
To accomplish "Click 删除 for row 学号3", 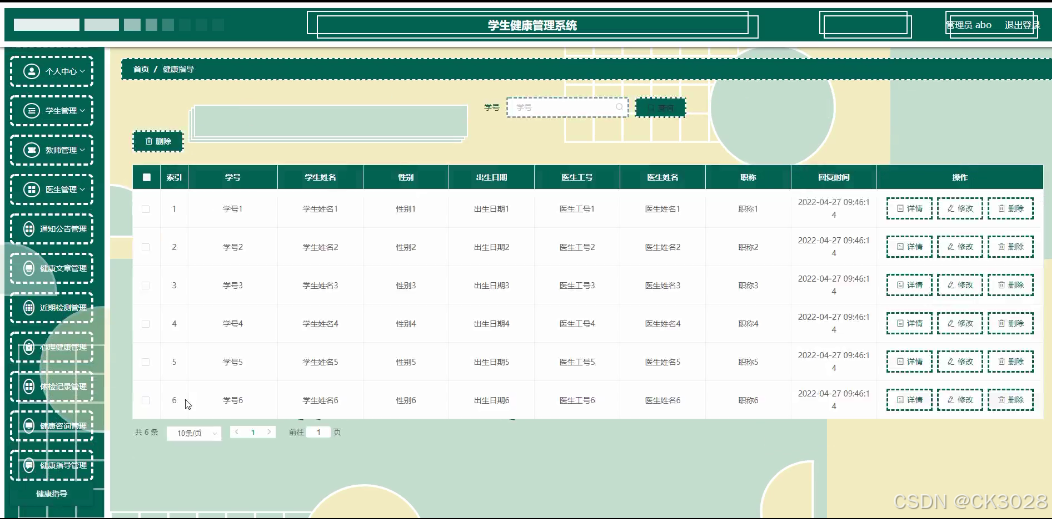I will click(x=1011, y=286).
